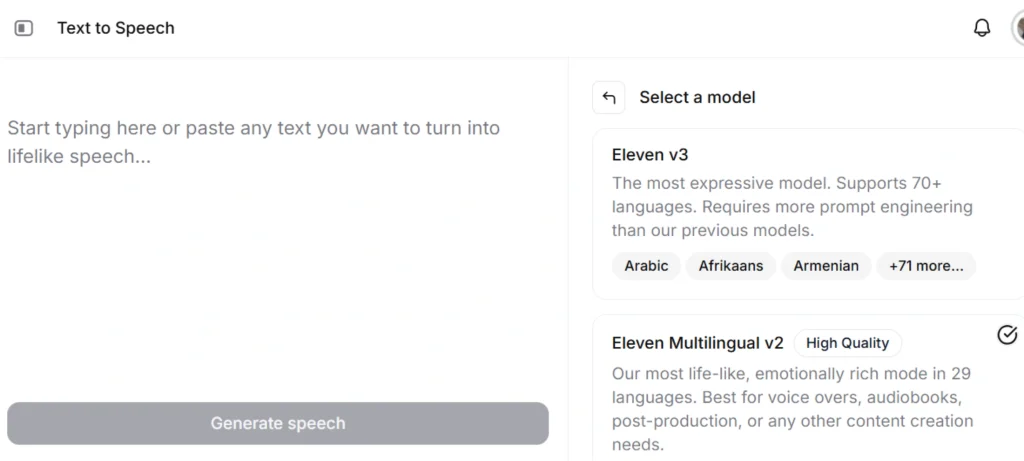1024x461 pixels.
Task: Open the notifications bell
Action: [982, 28]
